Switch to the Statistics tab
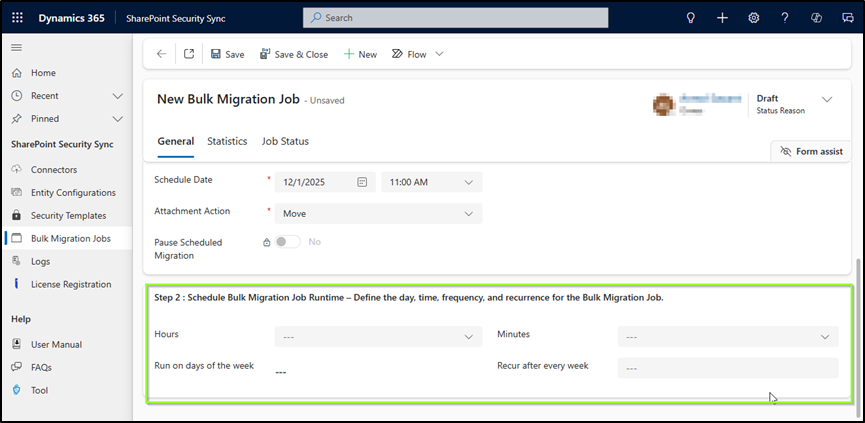This screenshot has height=423, width=865. point(227,141)
